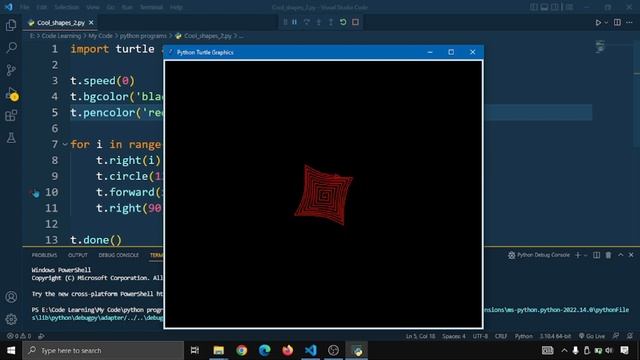The width and height of the screenshot is (640, 360).
Task: Open File Explorer from the taskbar
Action: click(218, 351)
